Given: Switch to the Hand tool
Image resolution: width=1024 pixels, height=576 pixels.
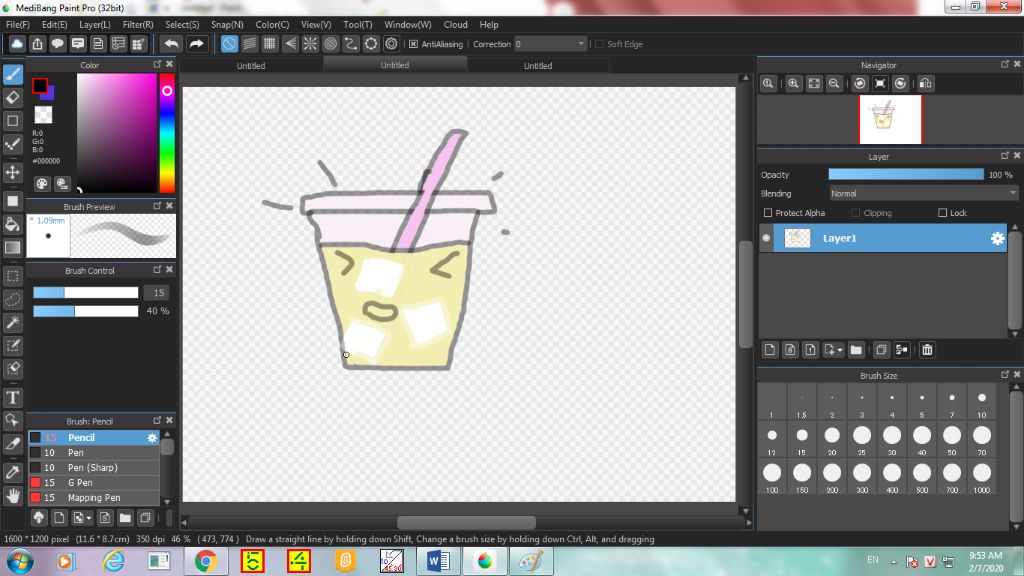Looking at the screenshot, I should pos(13,496).
